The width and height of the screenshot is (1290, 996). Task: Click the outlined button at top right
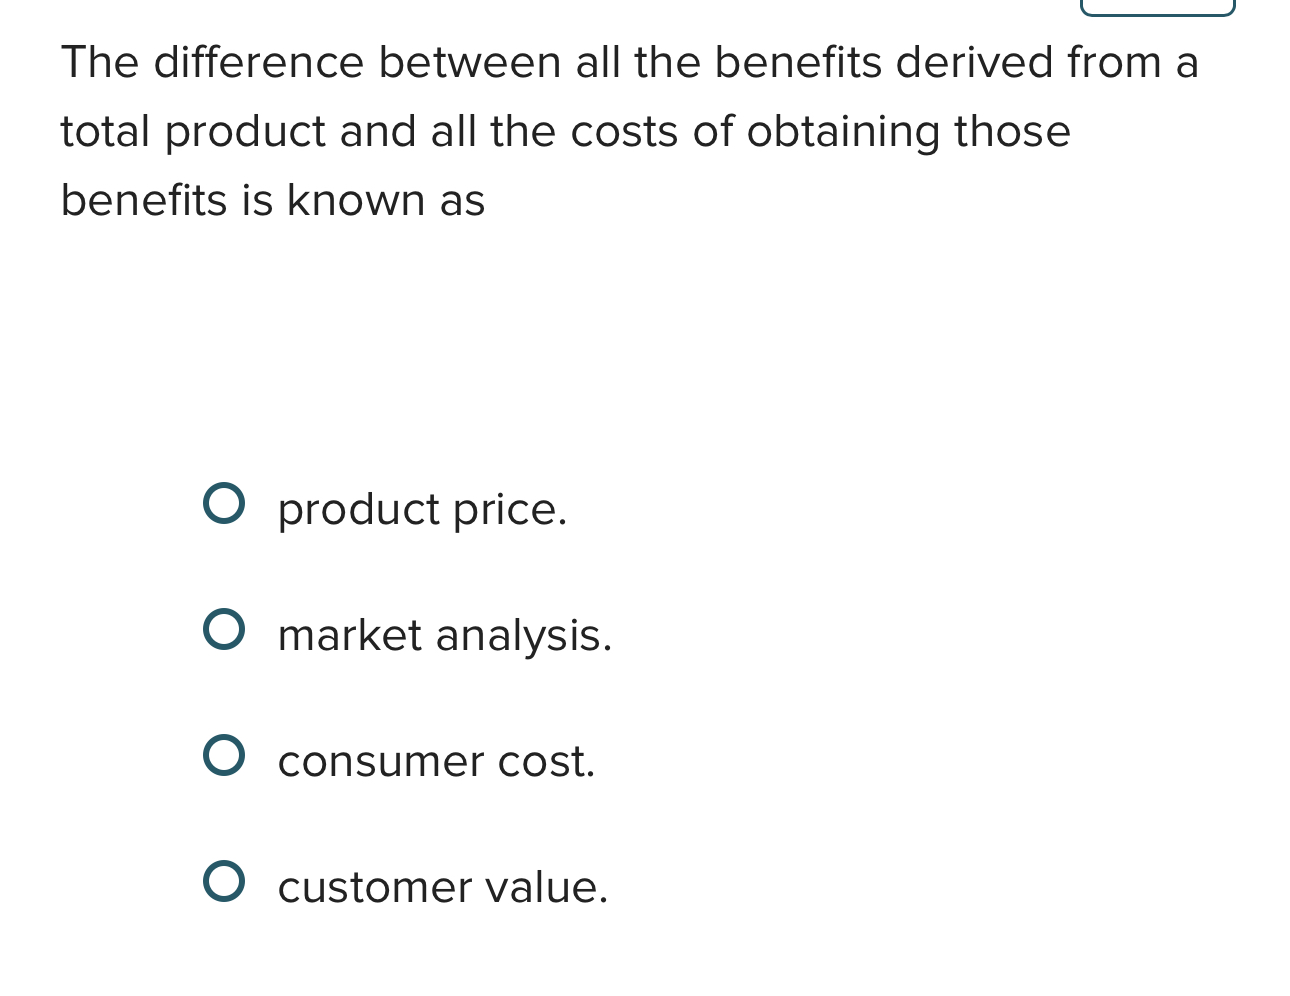(1157, 5)
